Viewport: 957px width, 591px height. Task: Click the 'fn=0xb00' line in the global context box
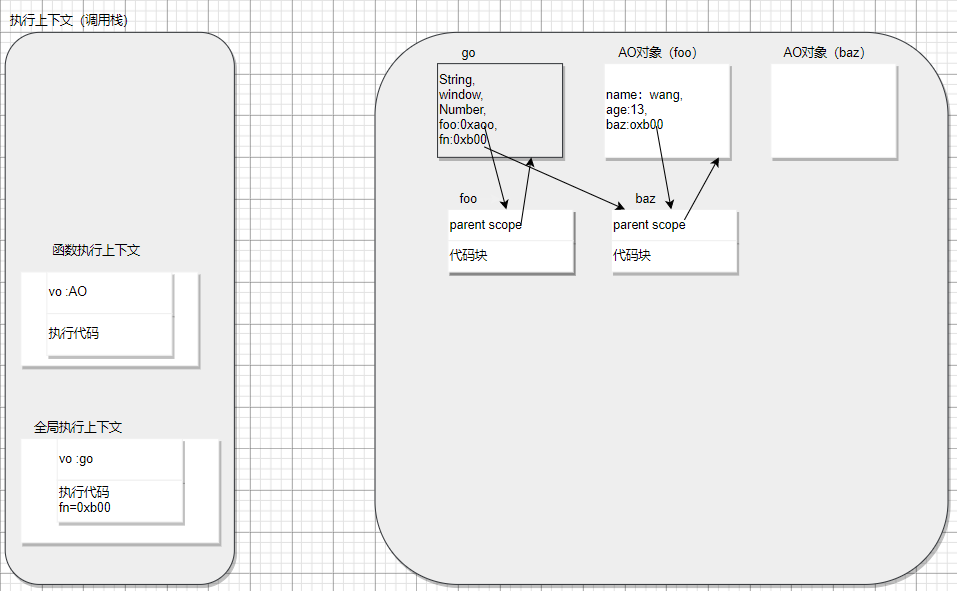tap(84, 507)
